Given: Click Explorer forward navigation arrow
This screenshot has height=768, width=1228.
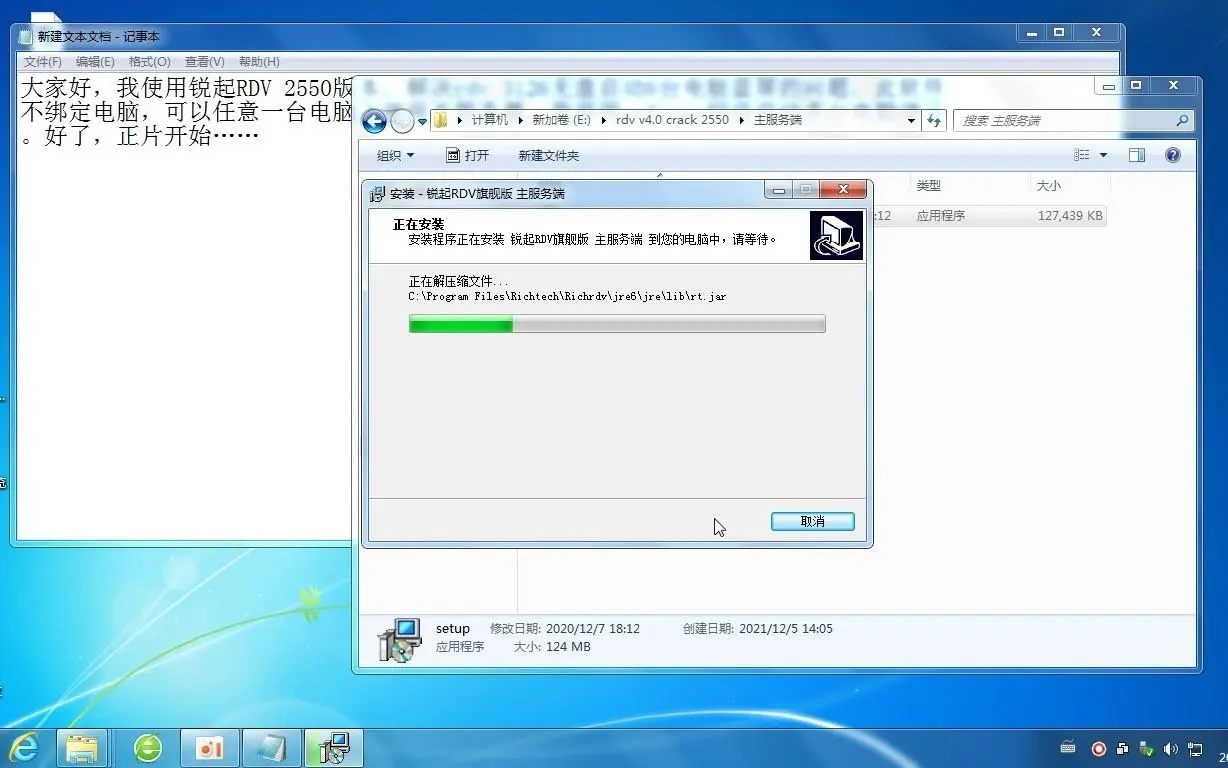Looking at the screenshot, I should tap(402, 121).
